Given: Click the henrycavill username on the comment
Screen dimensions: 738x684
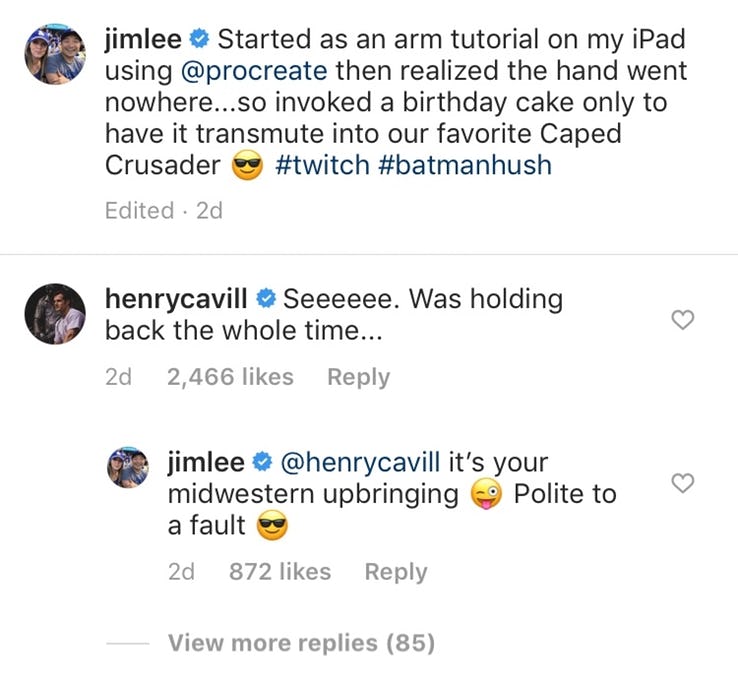Looking at the screenshot, I should point(176,299).
